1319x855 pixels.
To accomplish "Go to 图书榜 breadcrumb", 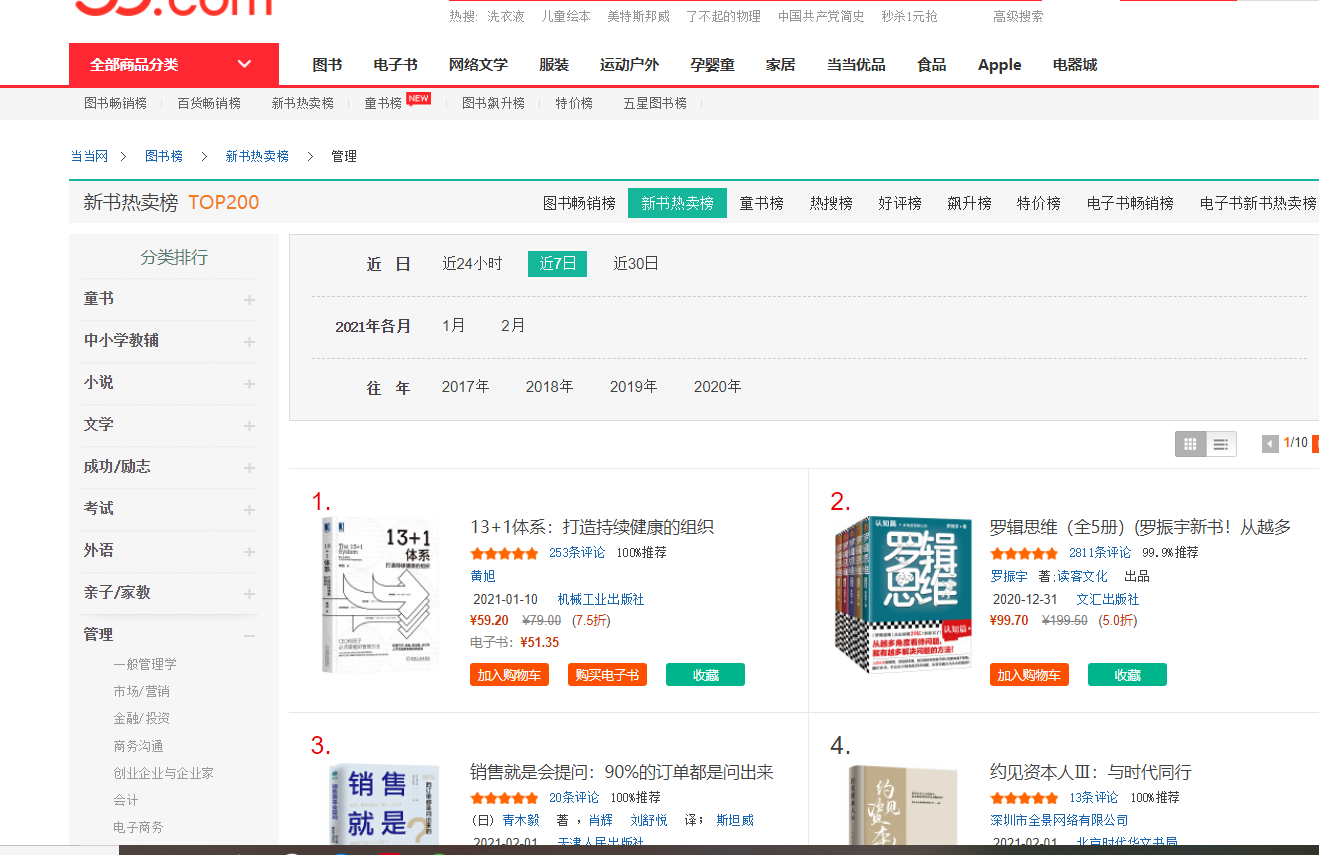I will point(164,156).
